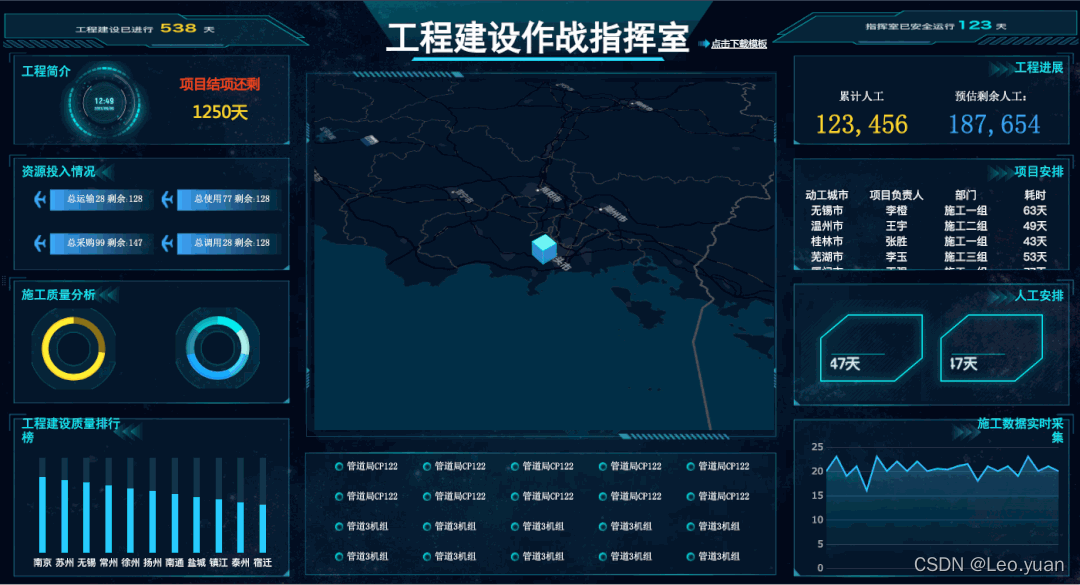1080x585 pixels.
Task: Select the 63天 duration cell
Action: (1035, 210)
